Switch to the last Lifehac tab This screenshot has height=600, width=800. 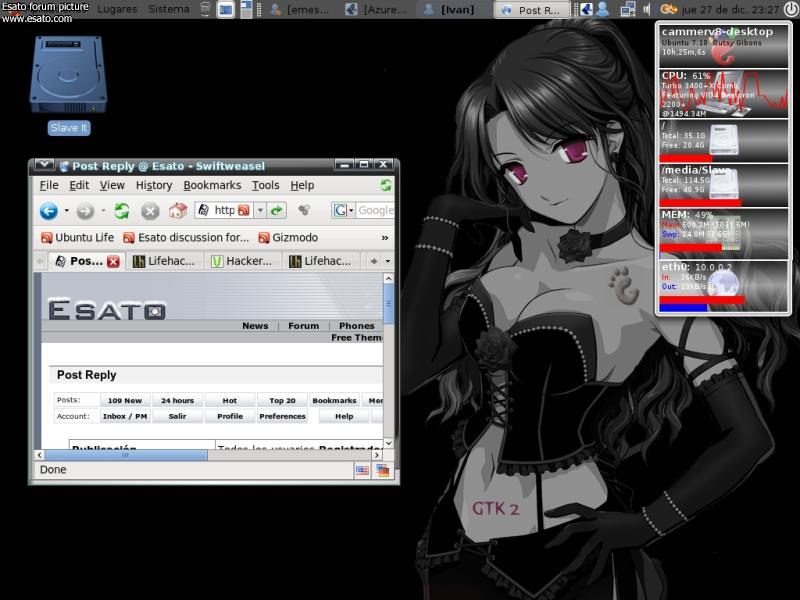pos(320,261)
